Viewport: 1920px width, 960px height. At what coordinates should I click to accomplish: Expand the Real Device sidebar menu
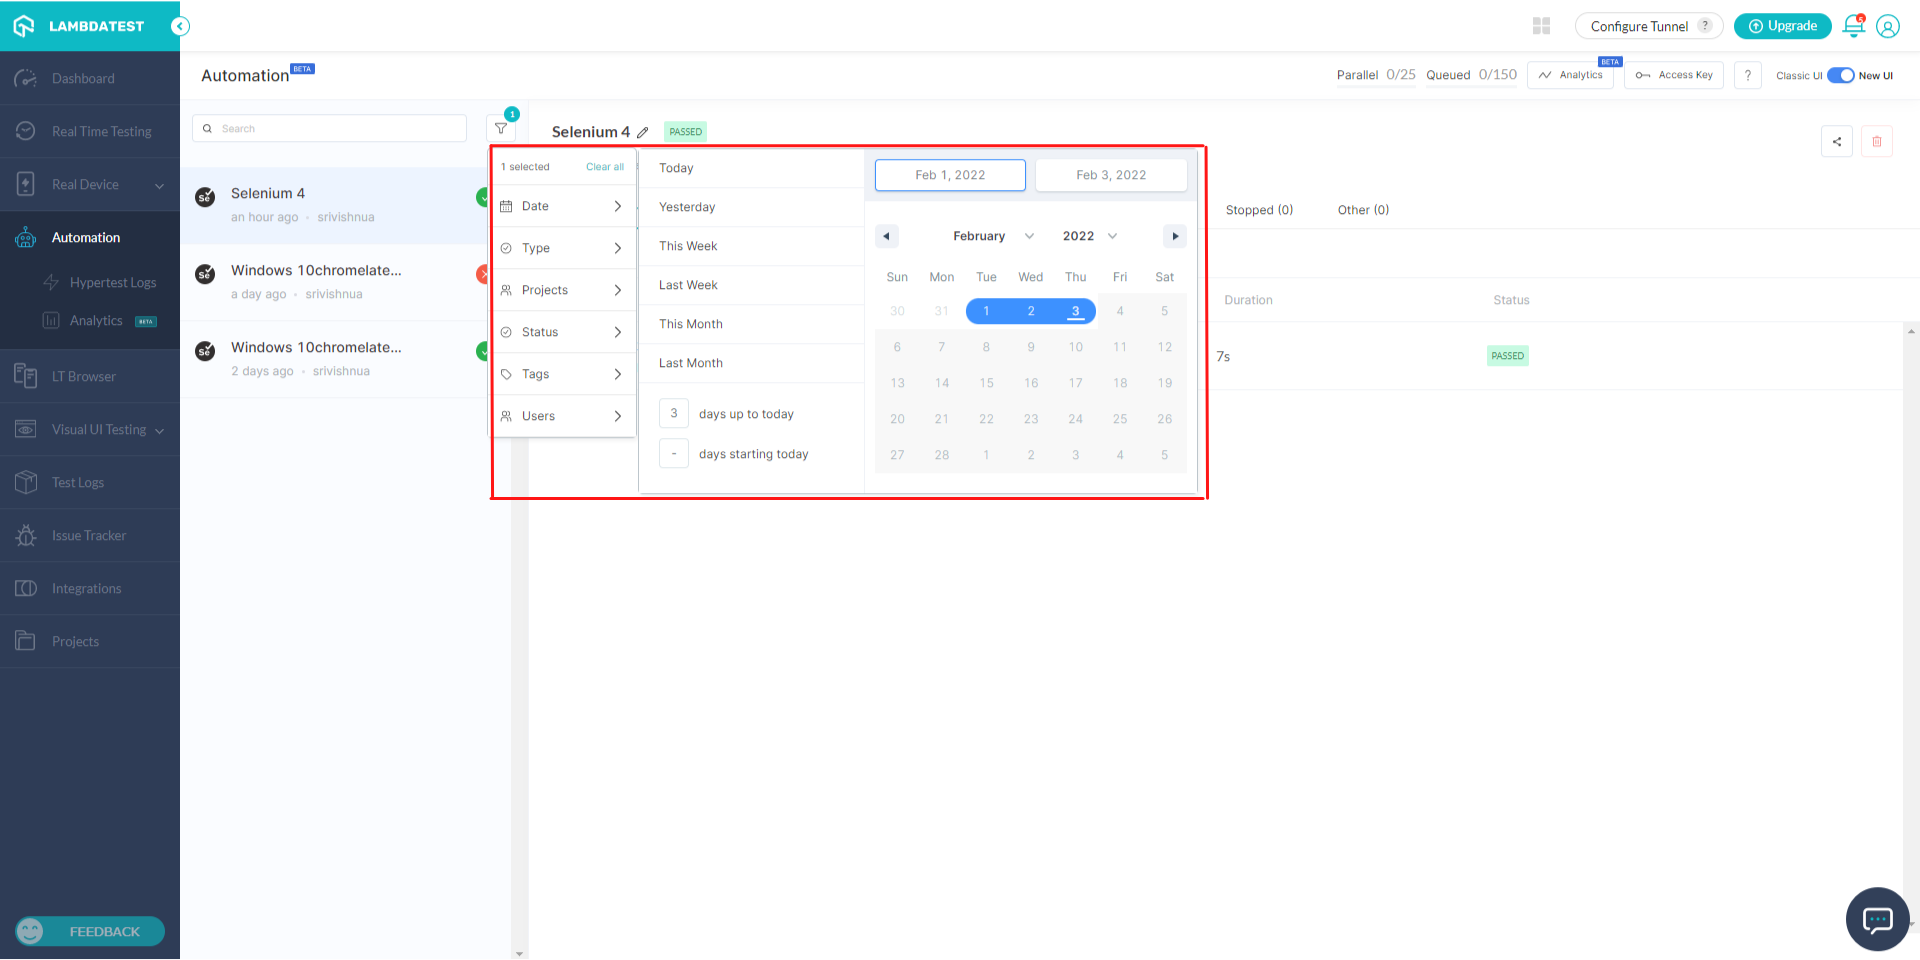(90, 184)
